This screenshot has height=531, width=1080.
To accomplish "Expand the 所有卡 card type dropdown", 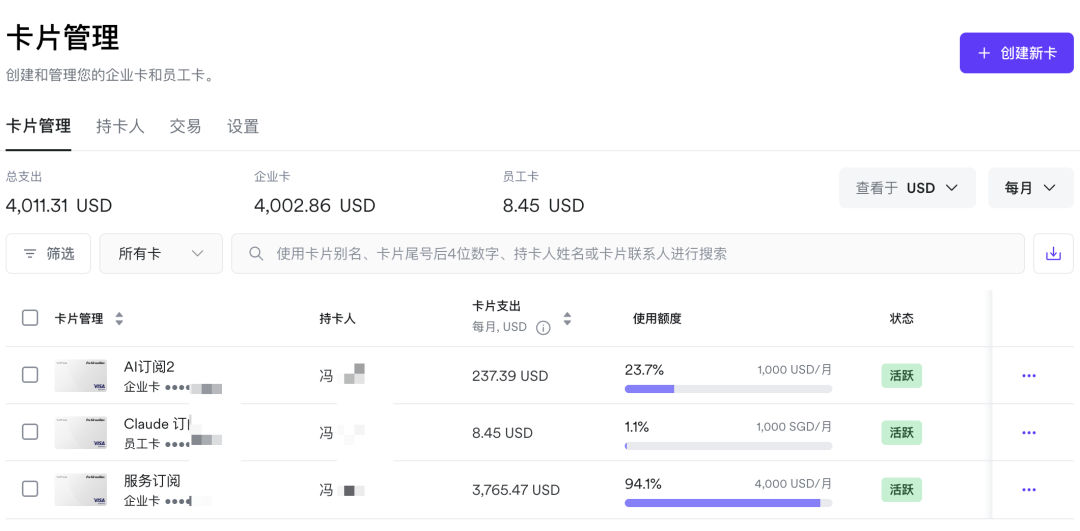I will click(161, 253).
